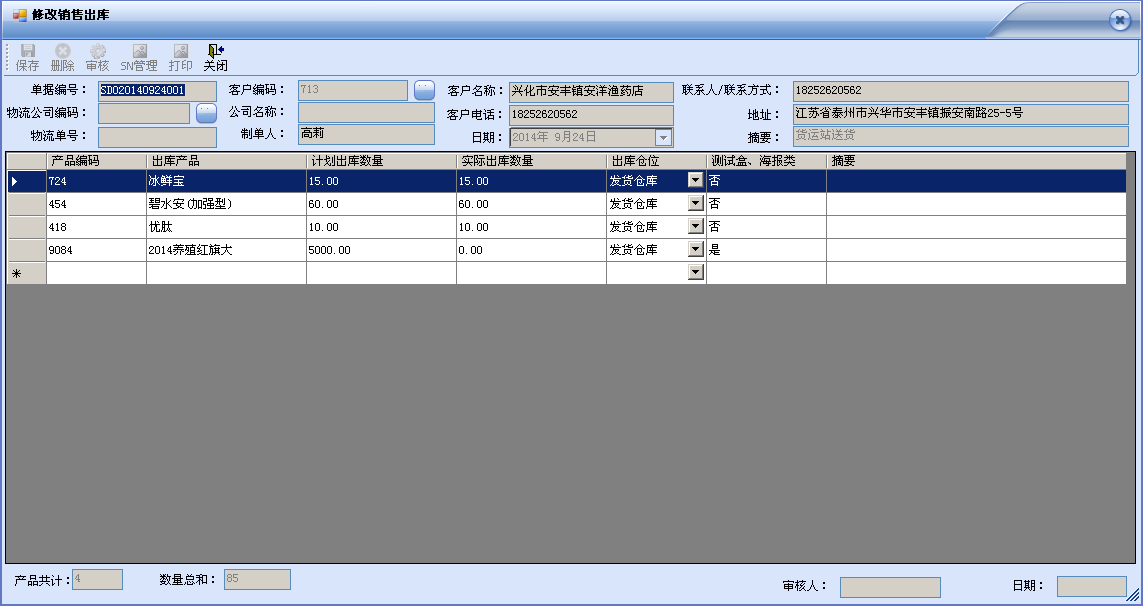The width and height of the screenshot is (1143, 606).
Task: Expand 出库仓位 dropdown for 冰鲜宝 row
Action: tap(696, 181)
